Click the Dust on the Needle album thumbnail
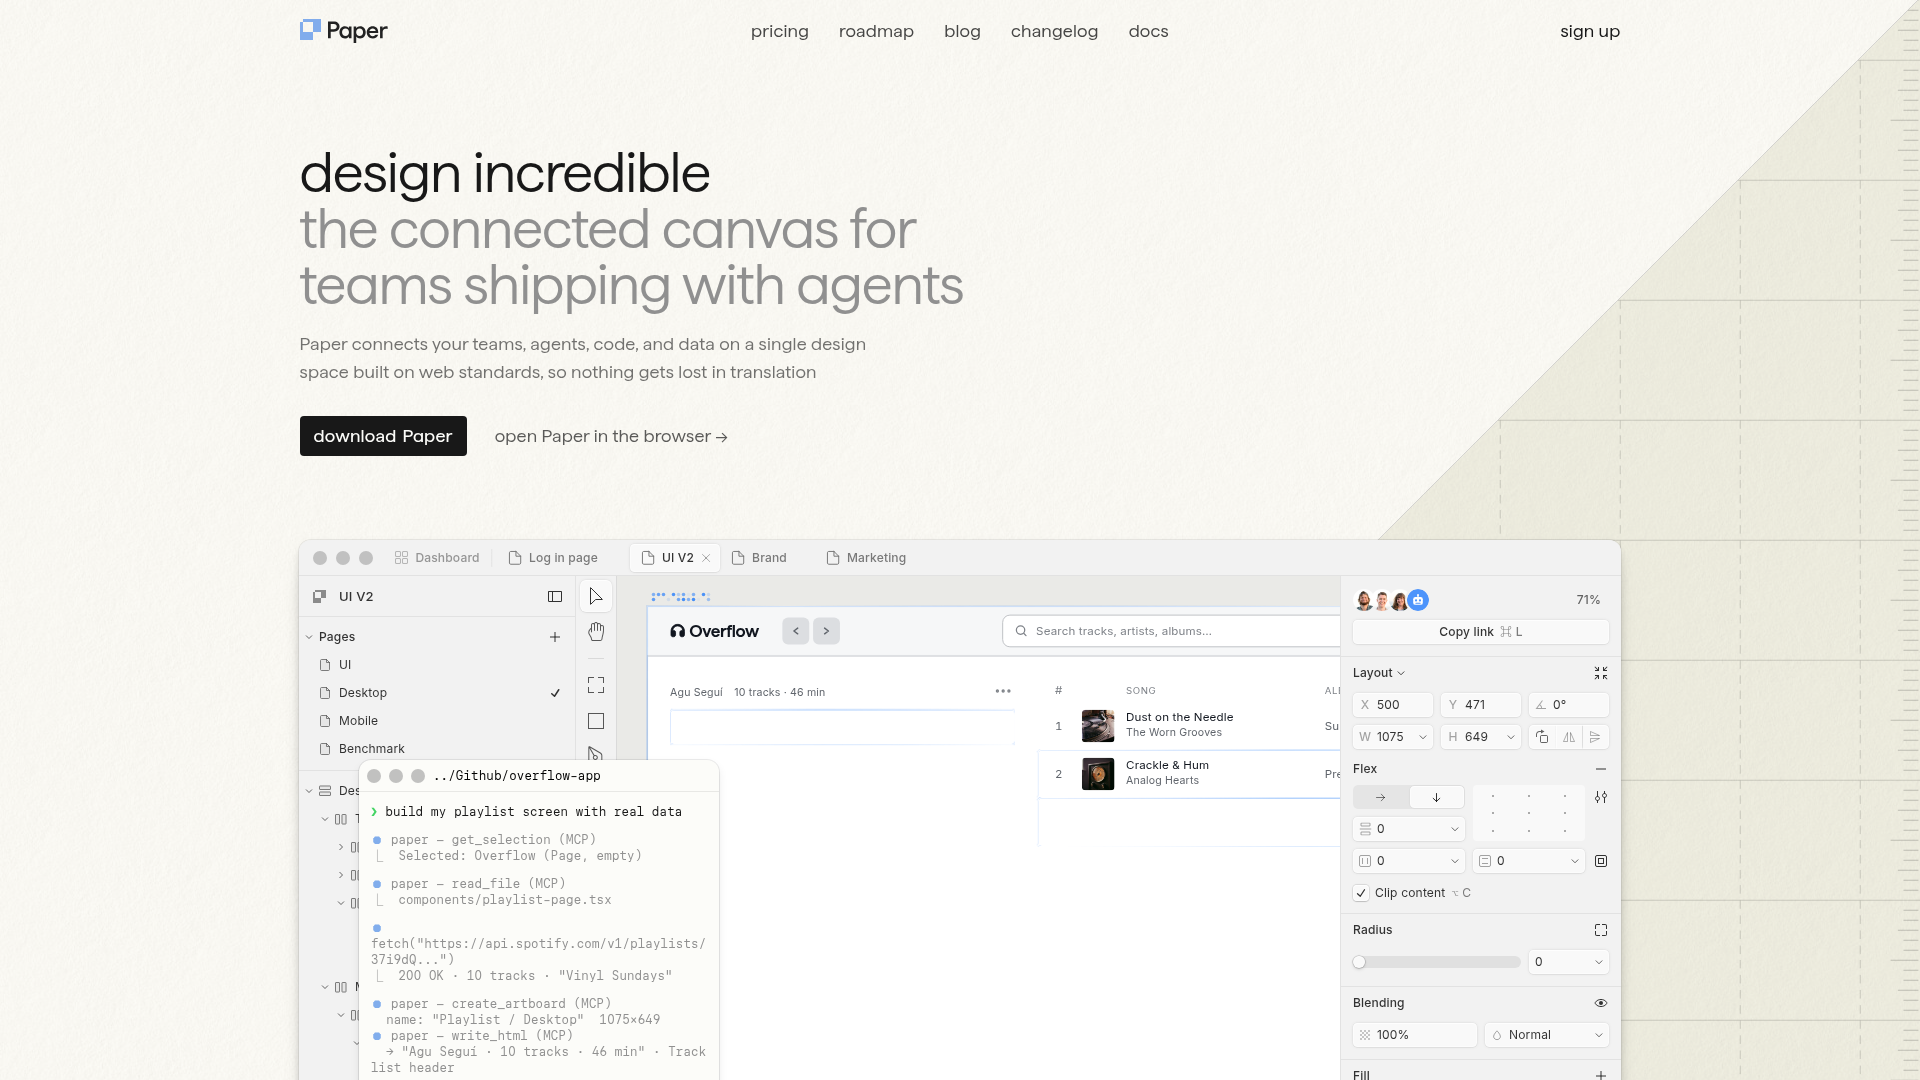The image size is (1920, 1080). coord(1098,726)
